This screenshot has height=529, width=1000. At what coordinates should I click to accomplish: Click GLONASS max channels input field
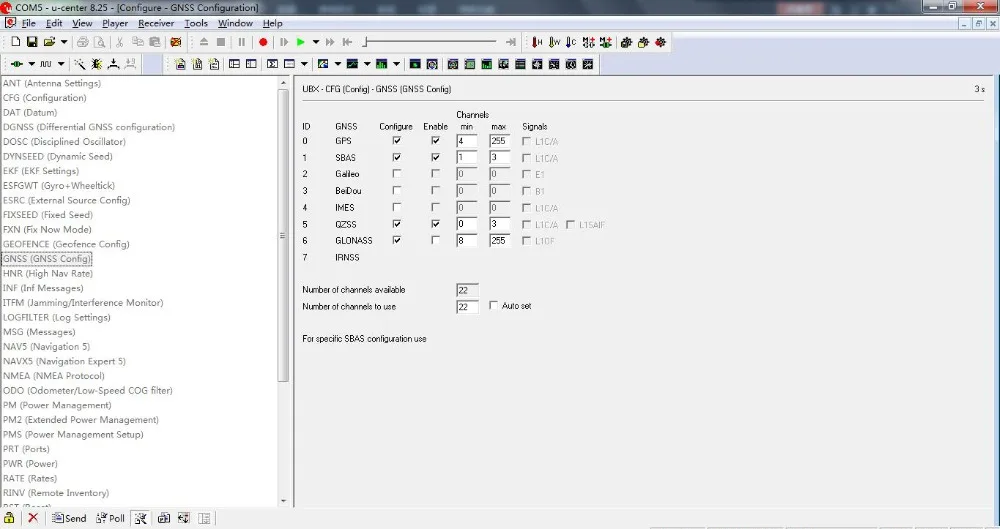[499, 241]
